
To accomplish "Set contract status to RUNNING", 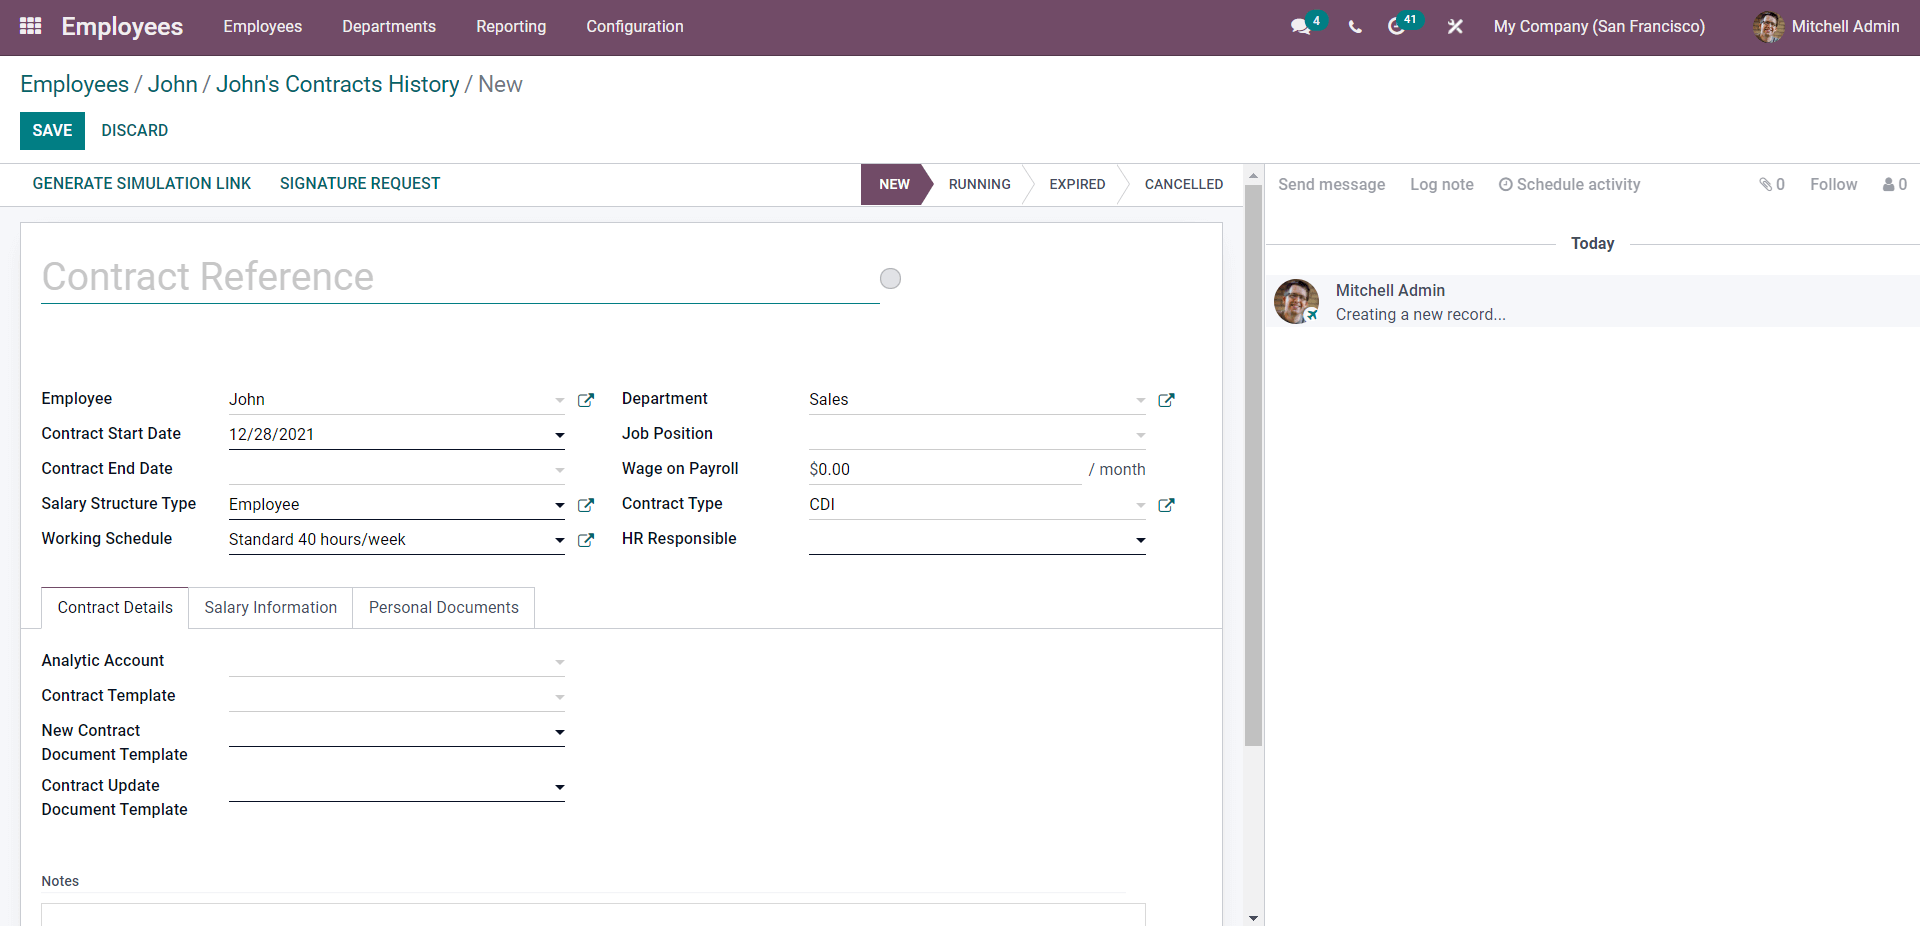I will [980, 185].
